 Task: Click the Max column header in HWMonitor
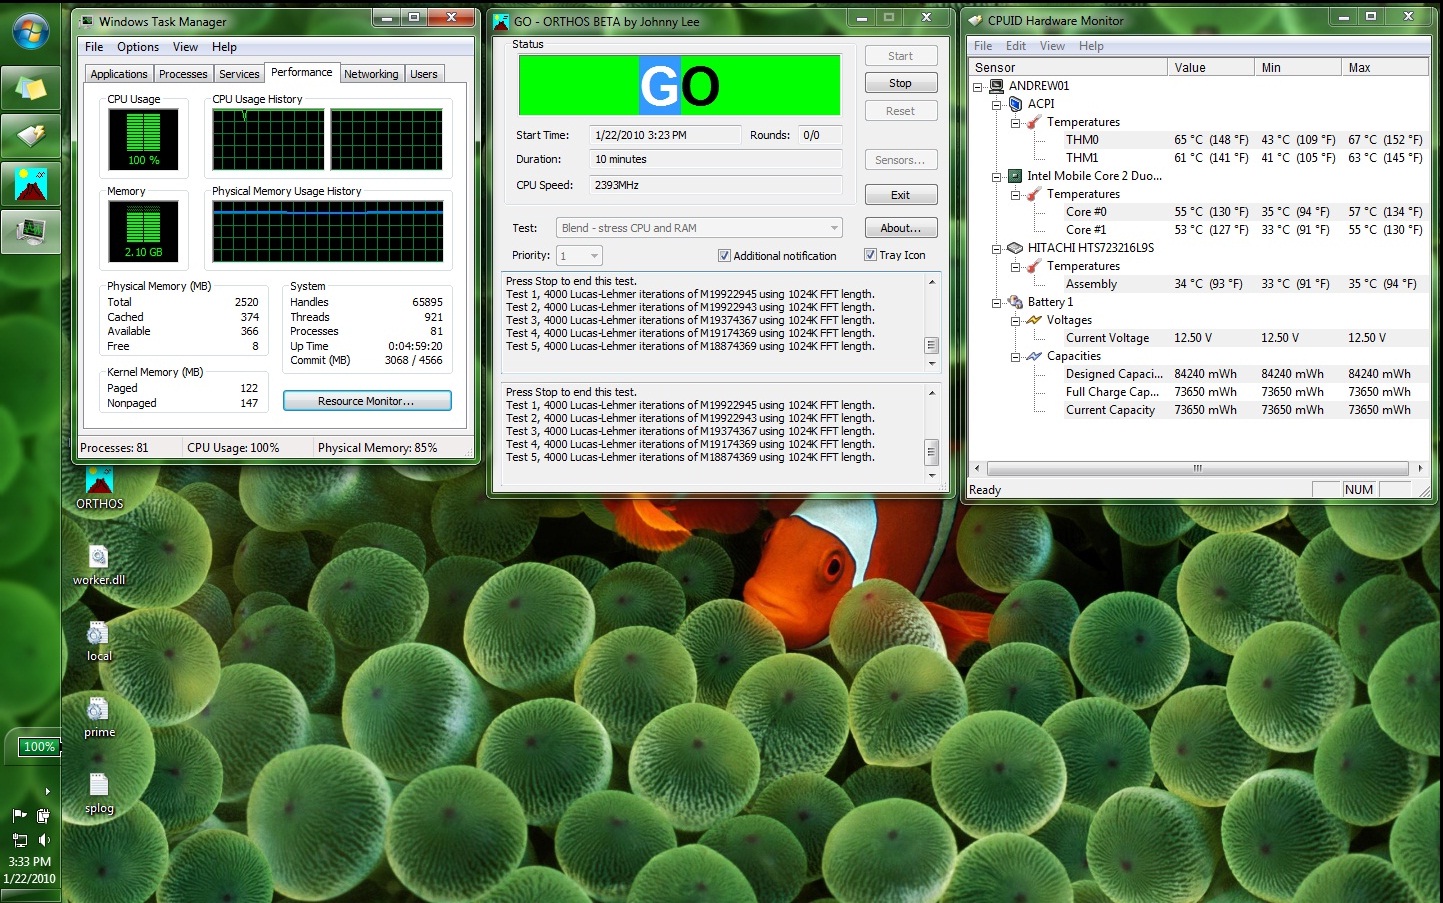pyautogui.click(x=1384, y=67)
